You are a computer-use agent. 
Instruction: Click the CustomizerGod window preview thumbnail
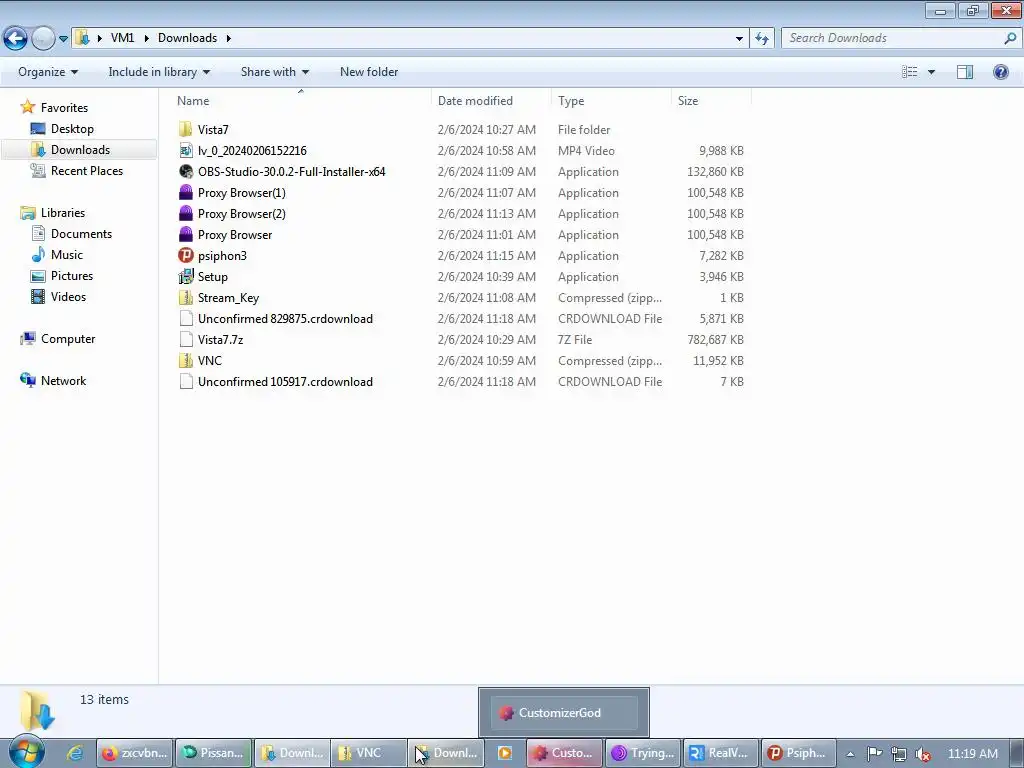(x=564, y=712)
